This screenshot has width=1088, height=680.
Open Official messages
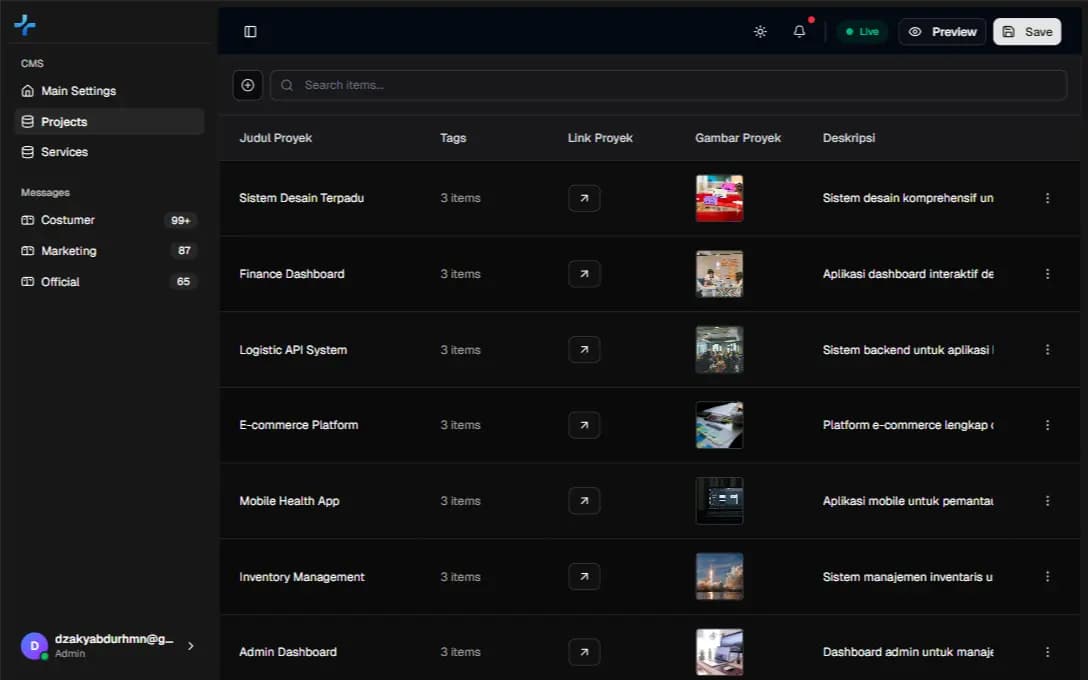[109, 282]
